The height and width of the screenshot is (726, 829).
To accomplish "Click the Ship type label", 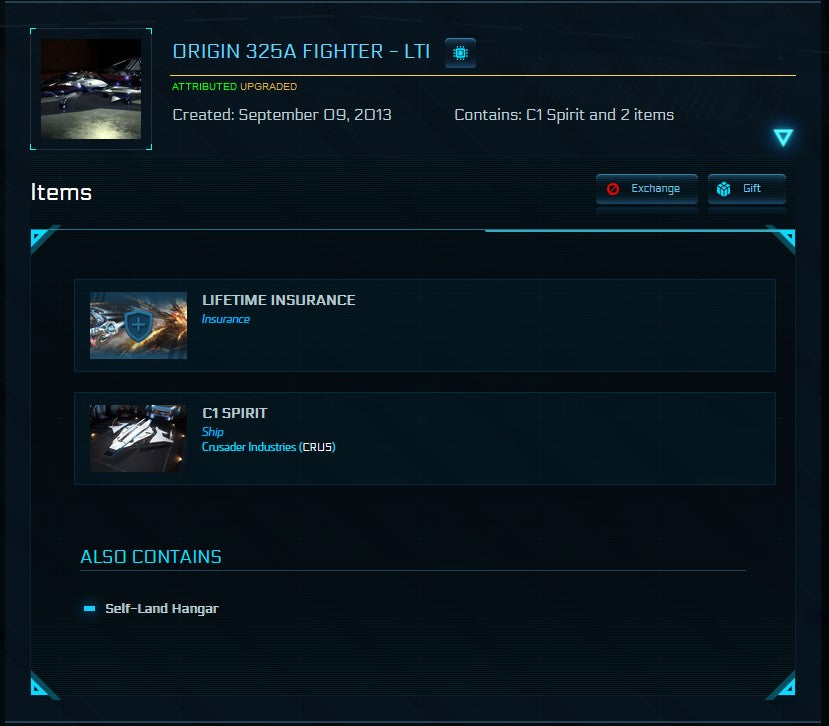I will [x=213, y=432].
